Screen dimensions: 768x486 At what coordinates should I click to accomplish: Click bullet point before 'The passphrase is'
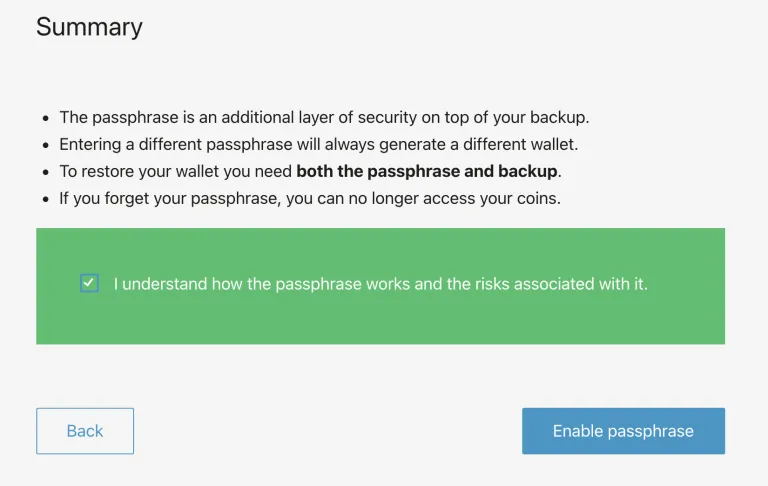pos(43,118)
